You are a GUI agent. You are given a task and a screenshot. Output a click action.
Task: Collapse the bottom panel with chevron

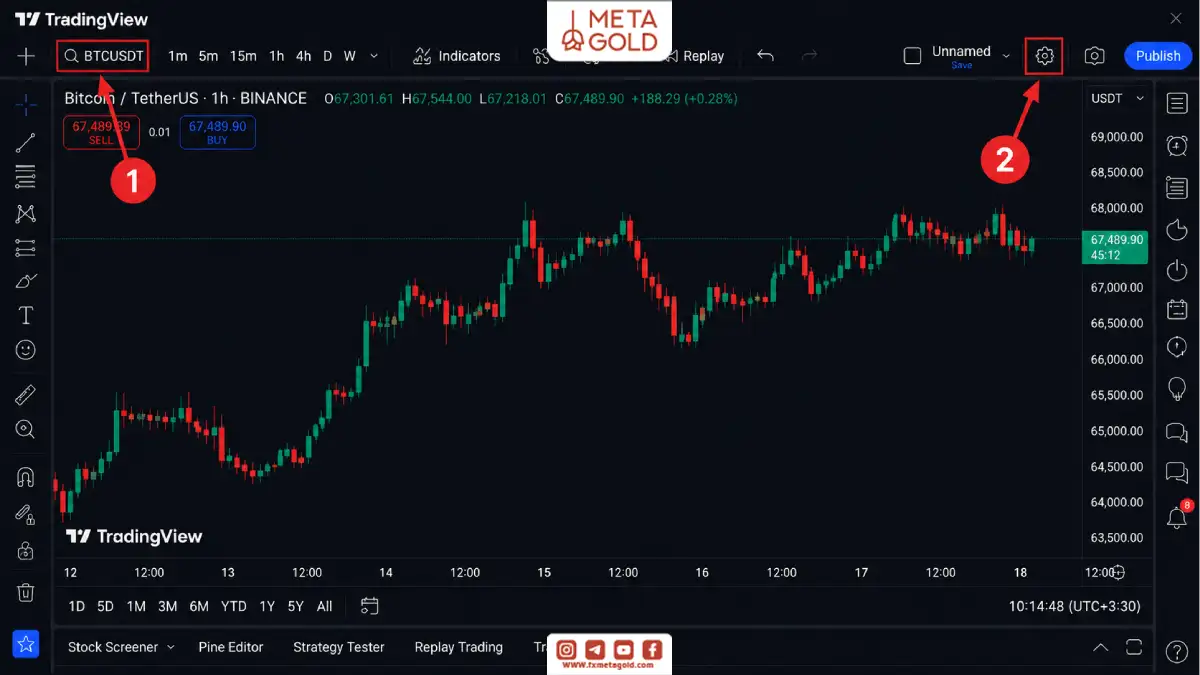pos(1100,647)
